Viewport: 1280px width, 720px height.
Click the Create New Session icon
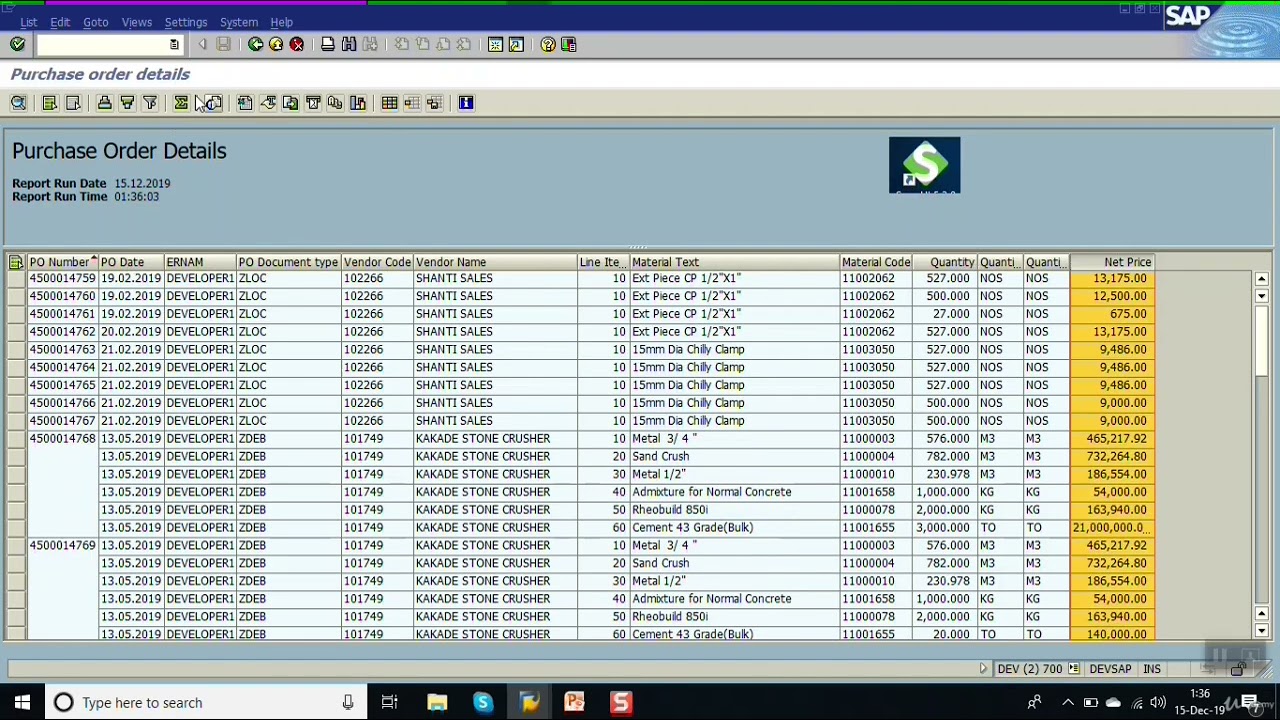click(495, 44)
